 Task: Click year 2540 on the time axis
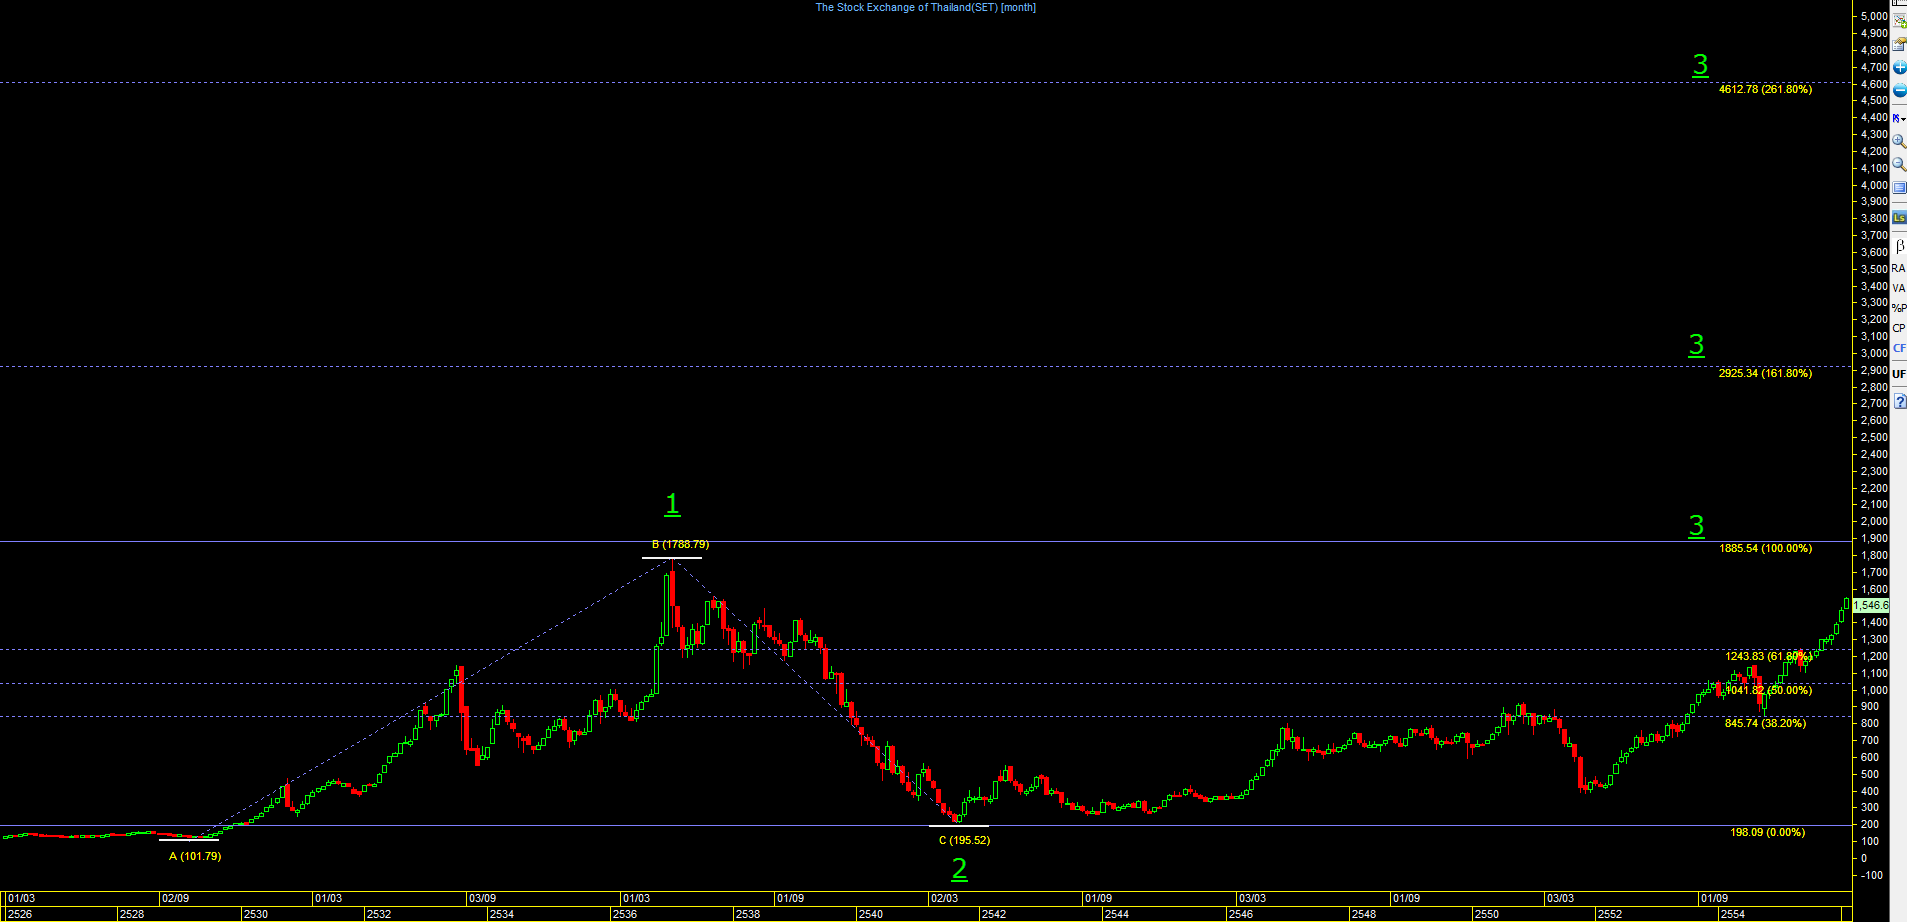pyautogui.click(x=870, y=914)
